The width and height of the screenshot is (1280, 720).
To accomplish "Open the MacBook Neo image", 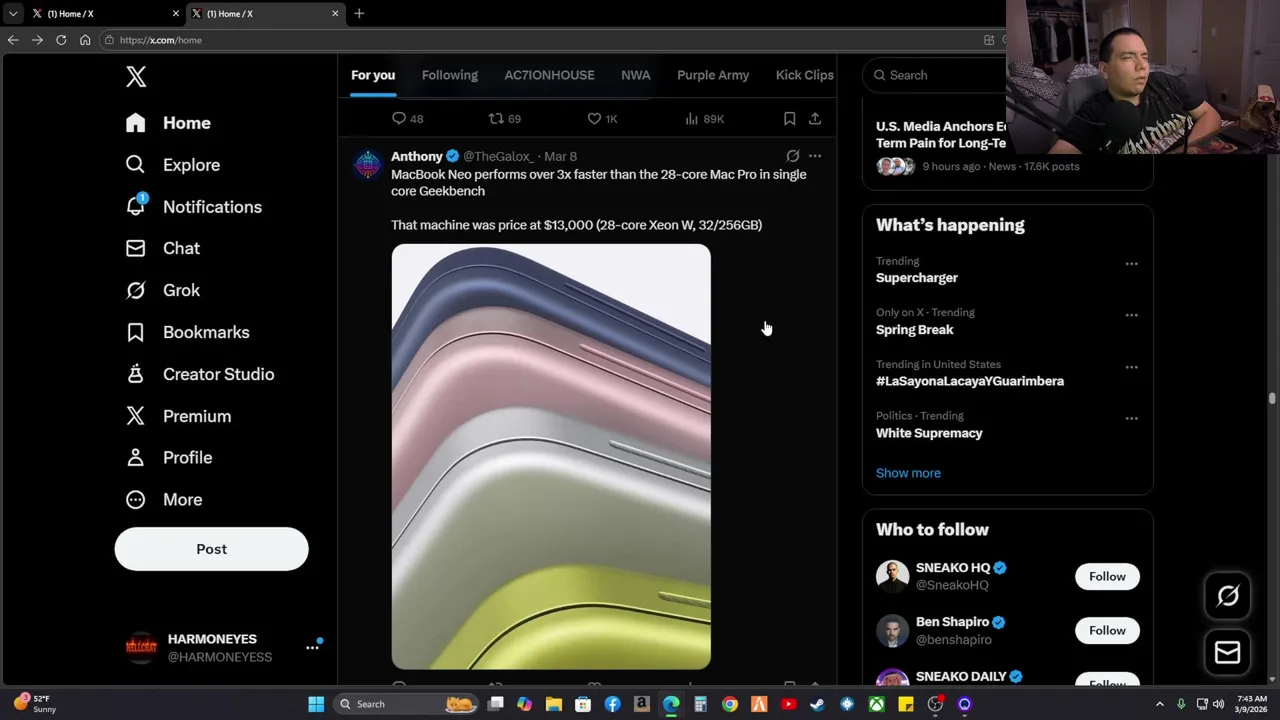I will point(551,457).
